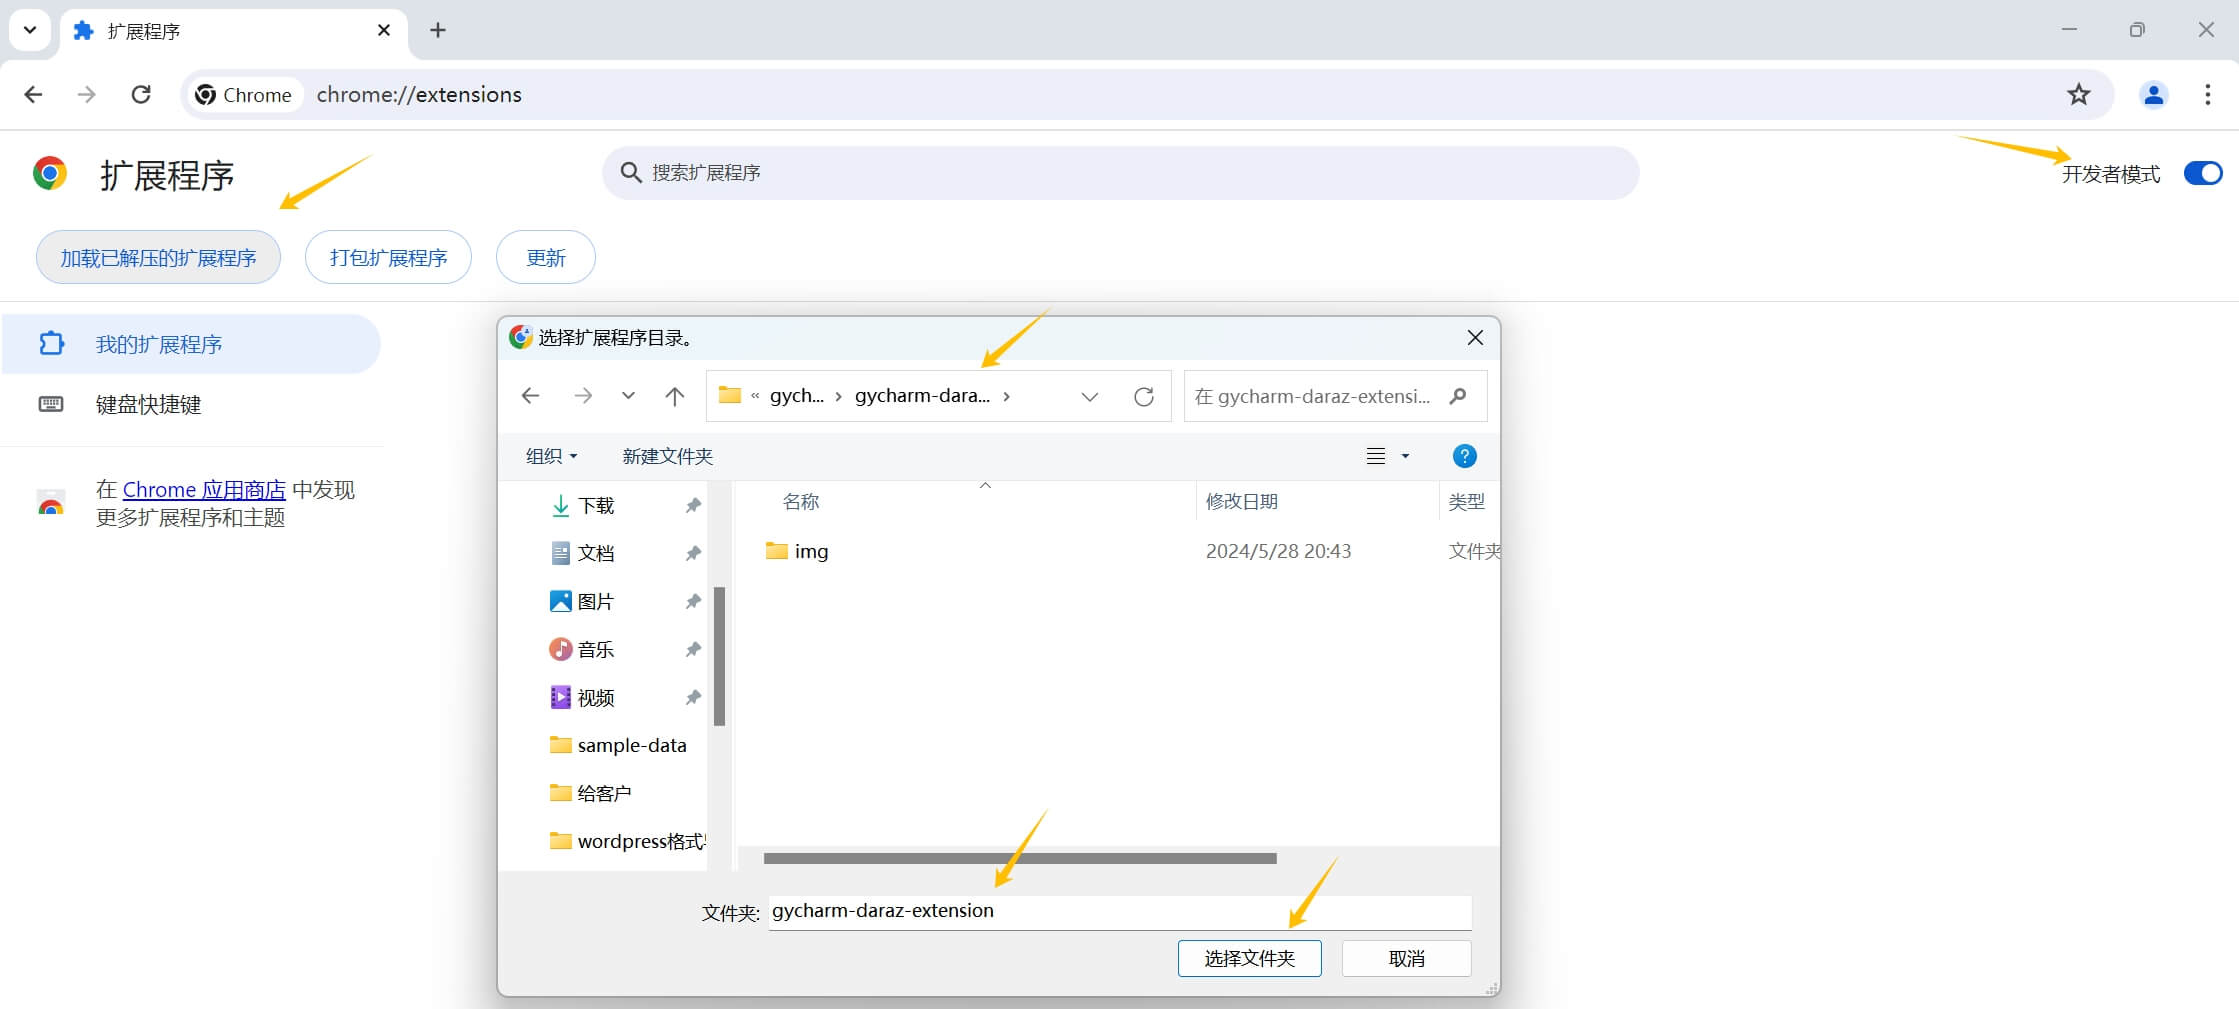Select the sample-data folder in the navigation pane
Viewport: 2239px width, 1009px height.
[618, 745]
